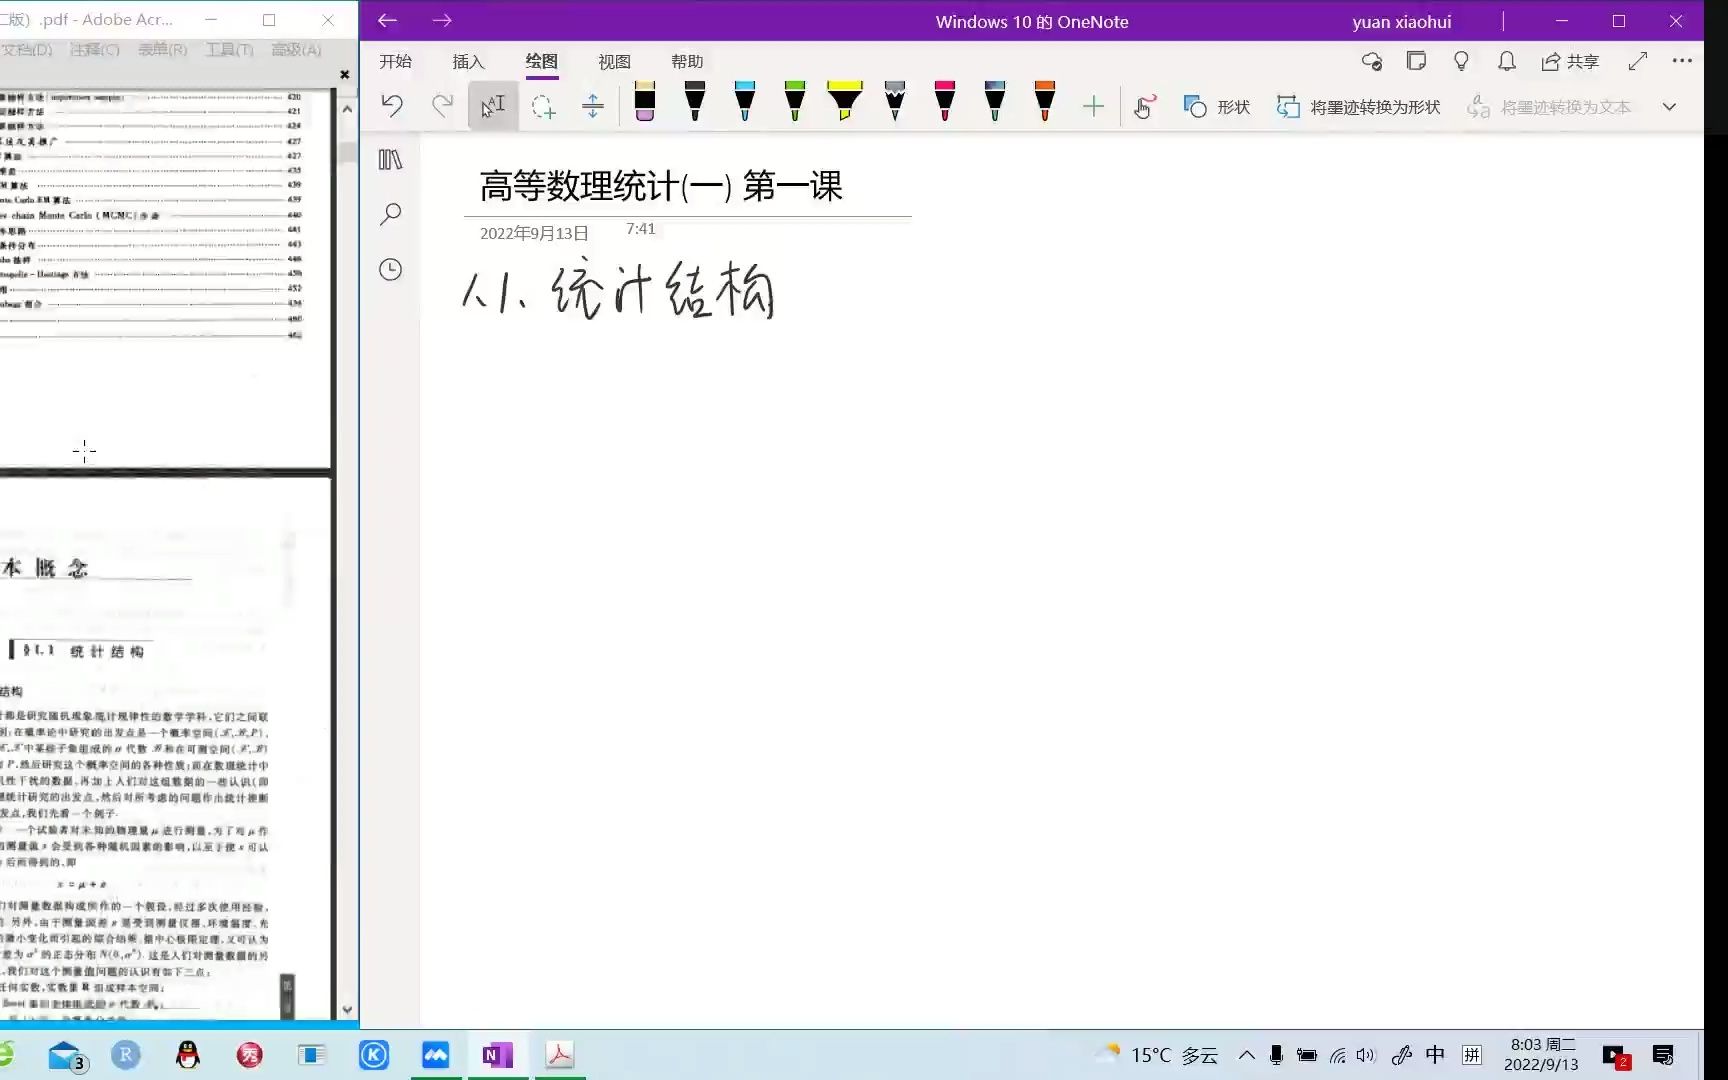
Task: Choose the yellow highlighter
Action: click(x=845, y=102)
